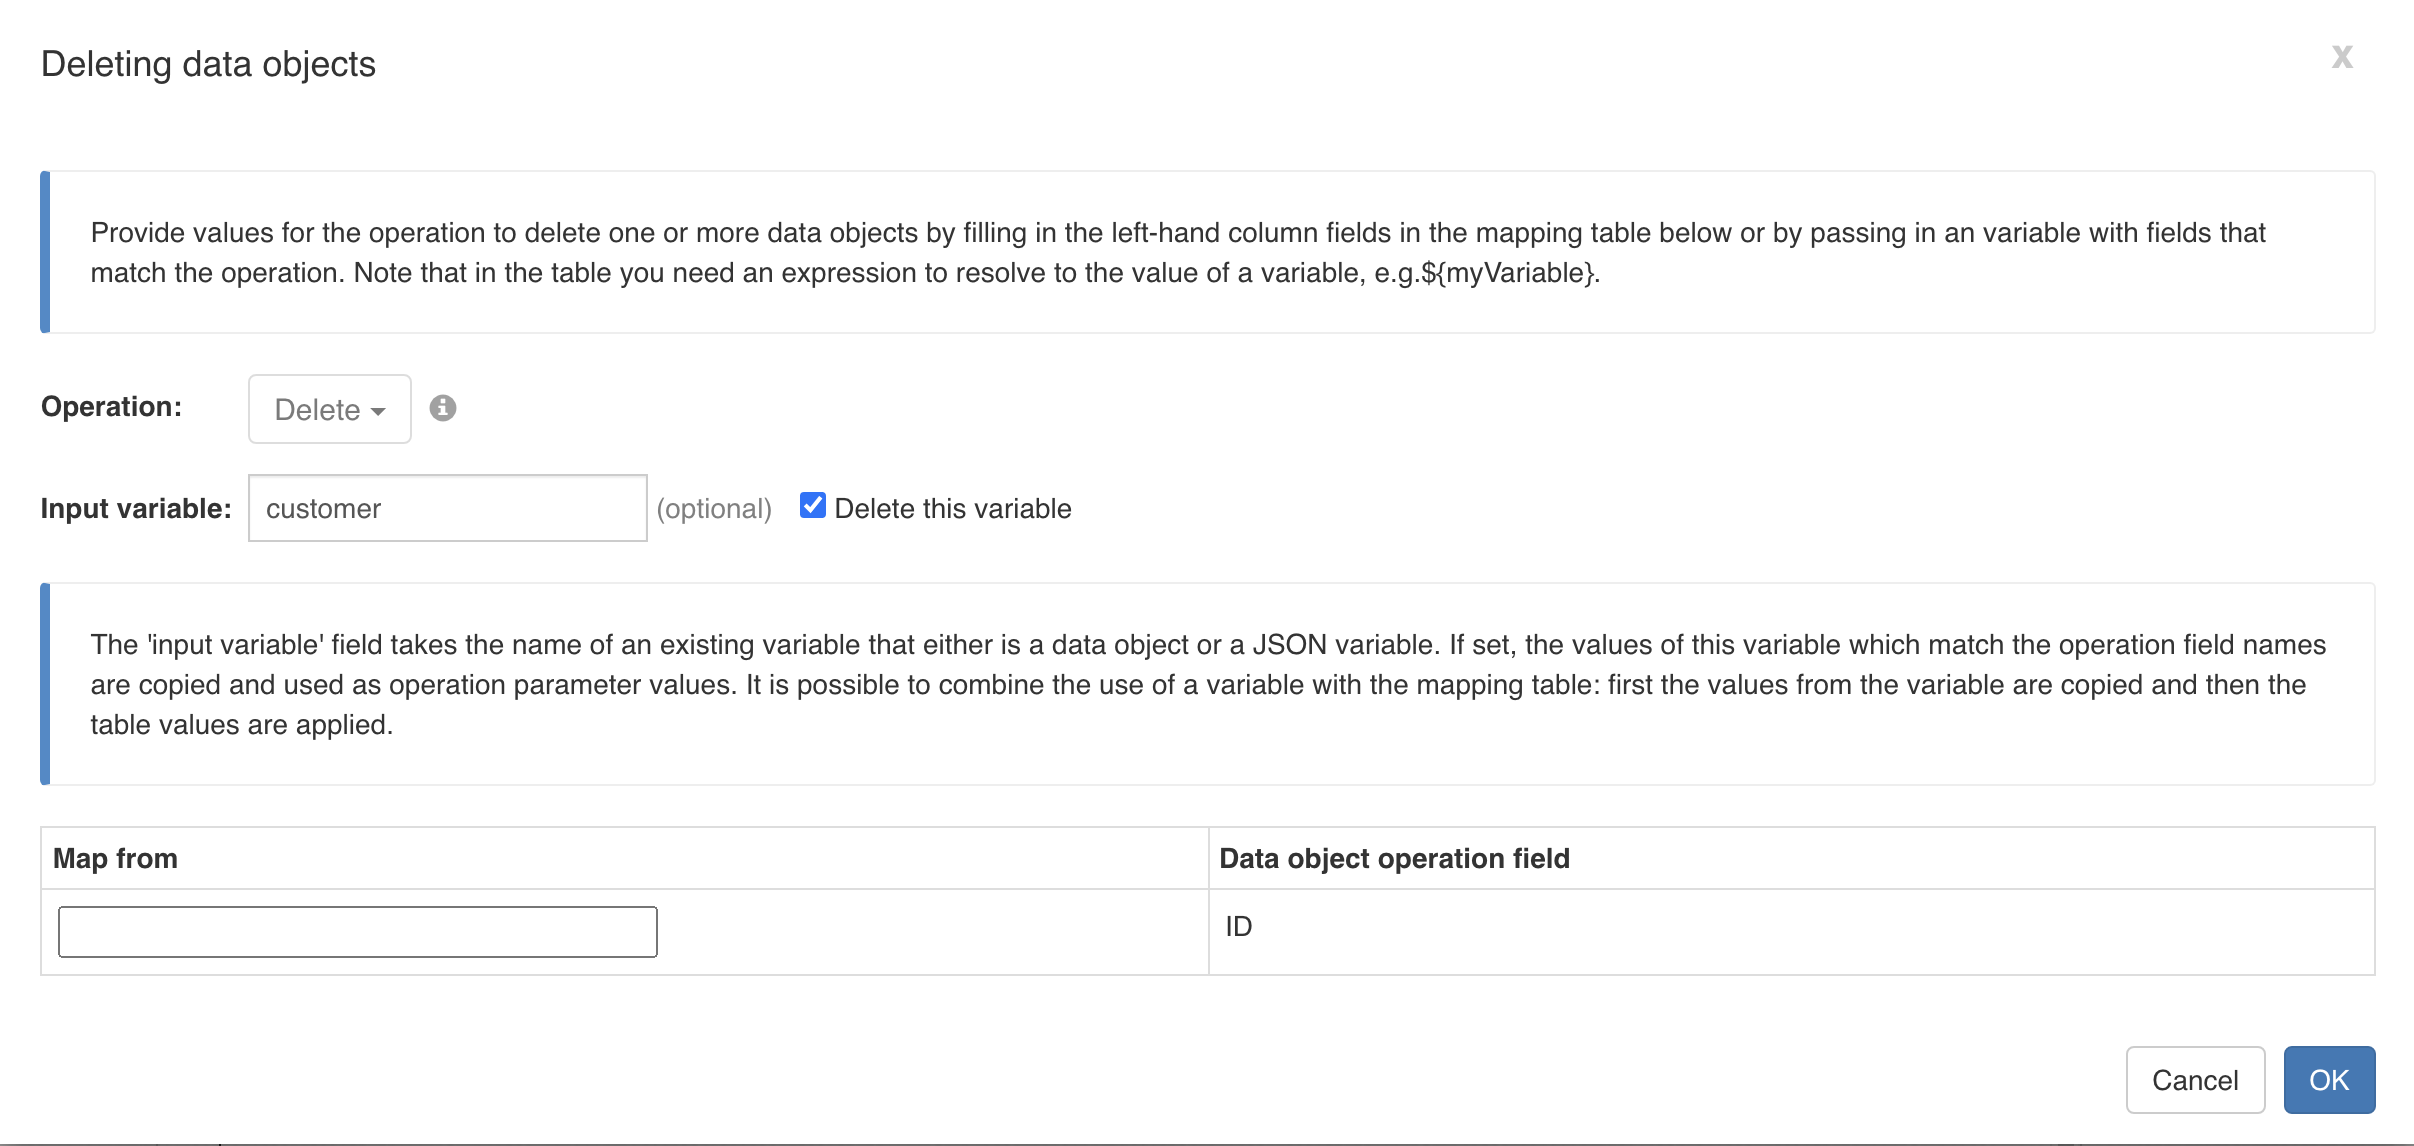
Task: Click the top instruction note about providing values
Action: point(1200,252)
